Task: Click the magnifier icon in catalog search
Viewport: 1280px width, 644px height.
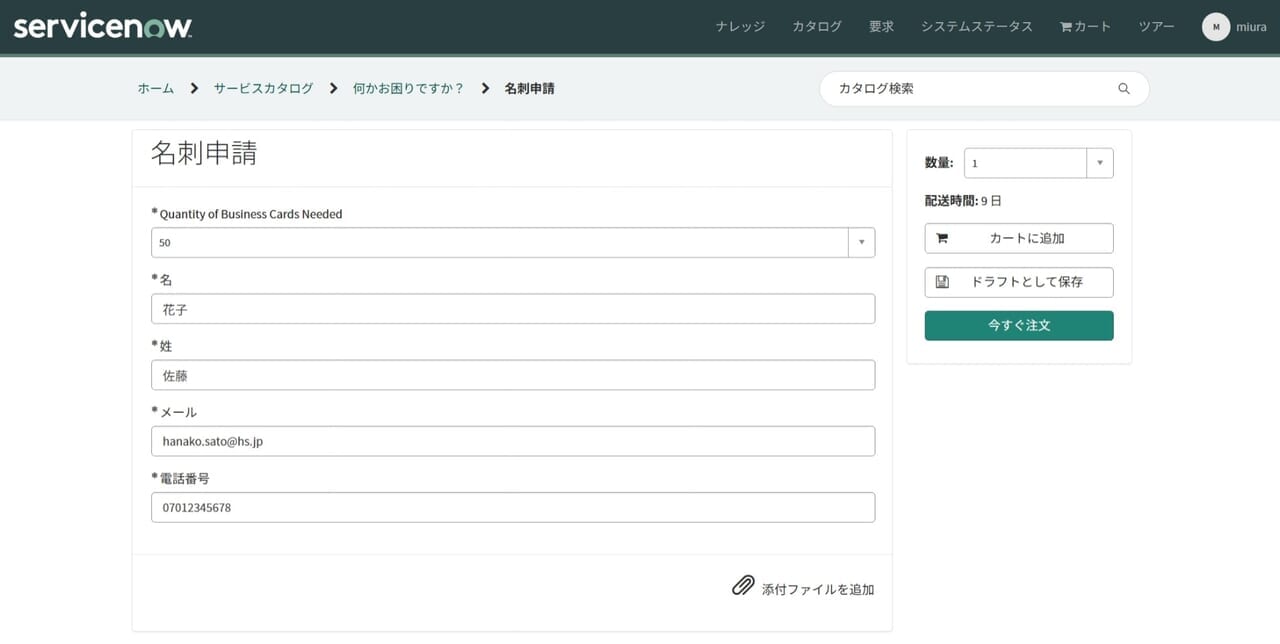Action: [x=1123, y=89]
